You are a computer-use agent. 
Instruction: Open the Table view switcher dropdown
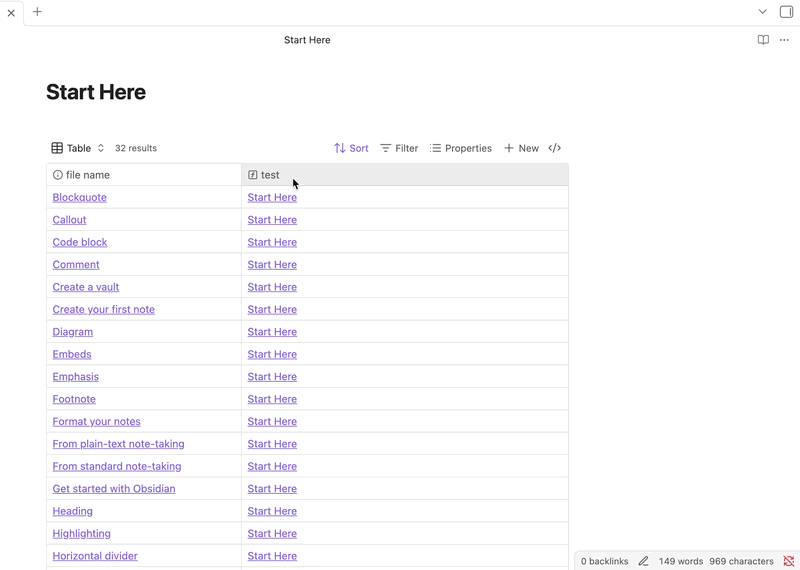coord(78,148)
